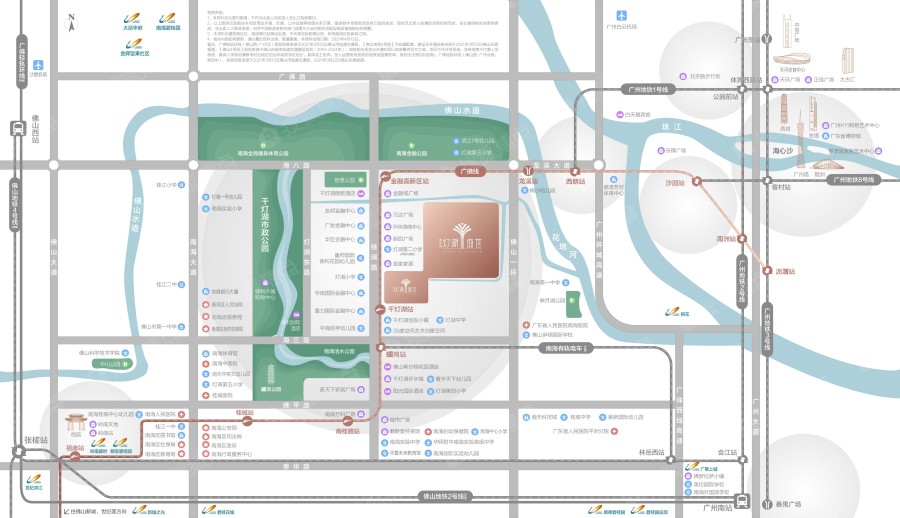Image resolution: width=900 pixels, height=518 pixels.
Task: Click the 西朗站 station marker
Action: [575, 171]
